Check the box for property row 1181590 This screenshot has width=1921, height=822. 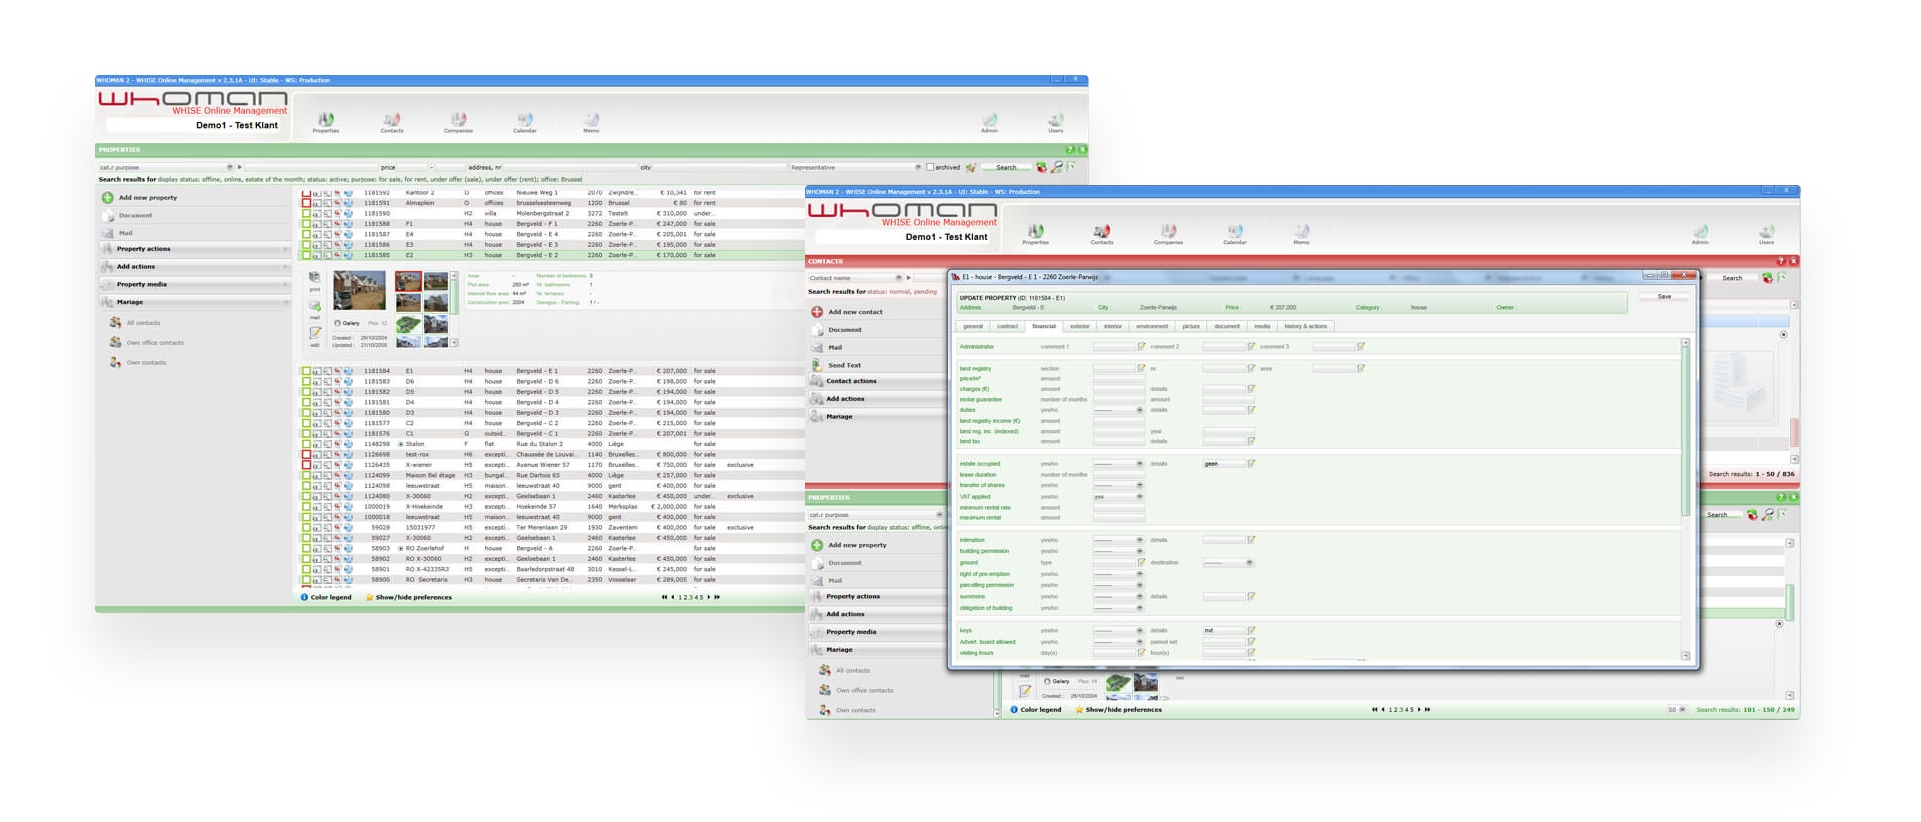coord(306,213)
